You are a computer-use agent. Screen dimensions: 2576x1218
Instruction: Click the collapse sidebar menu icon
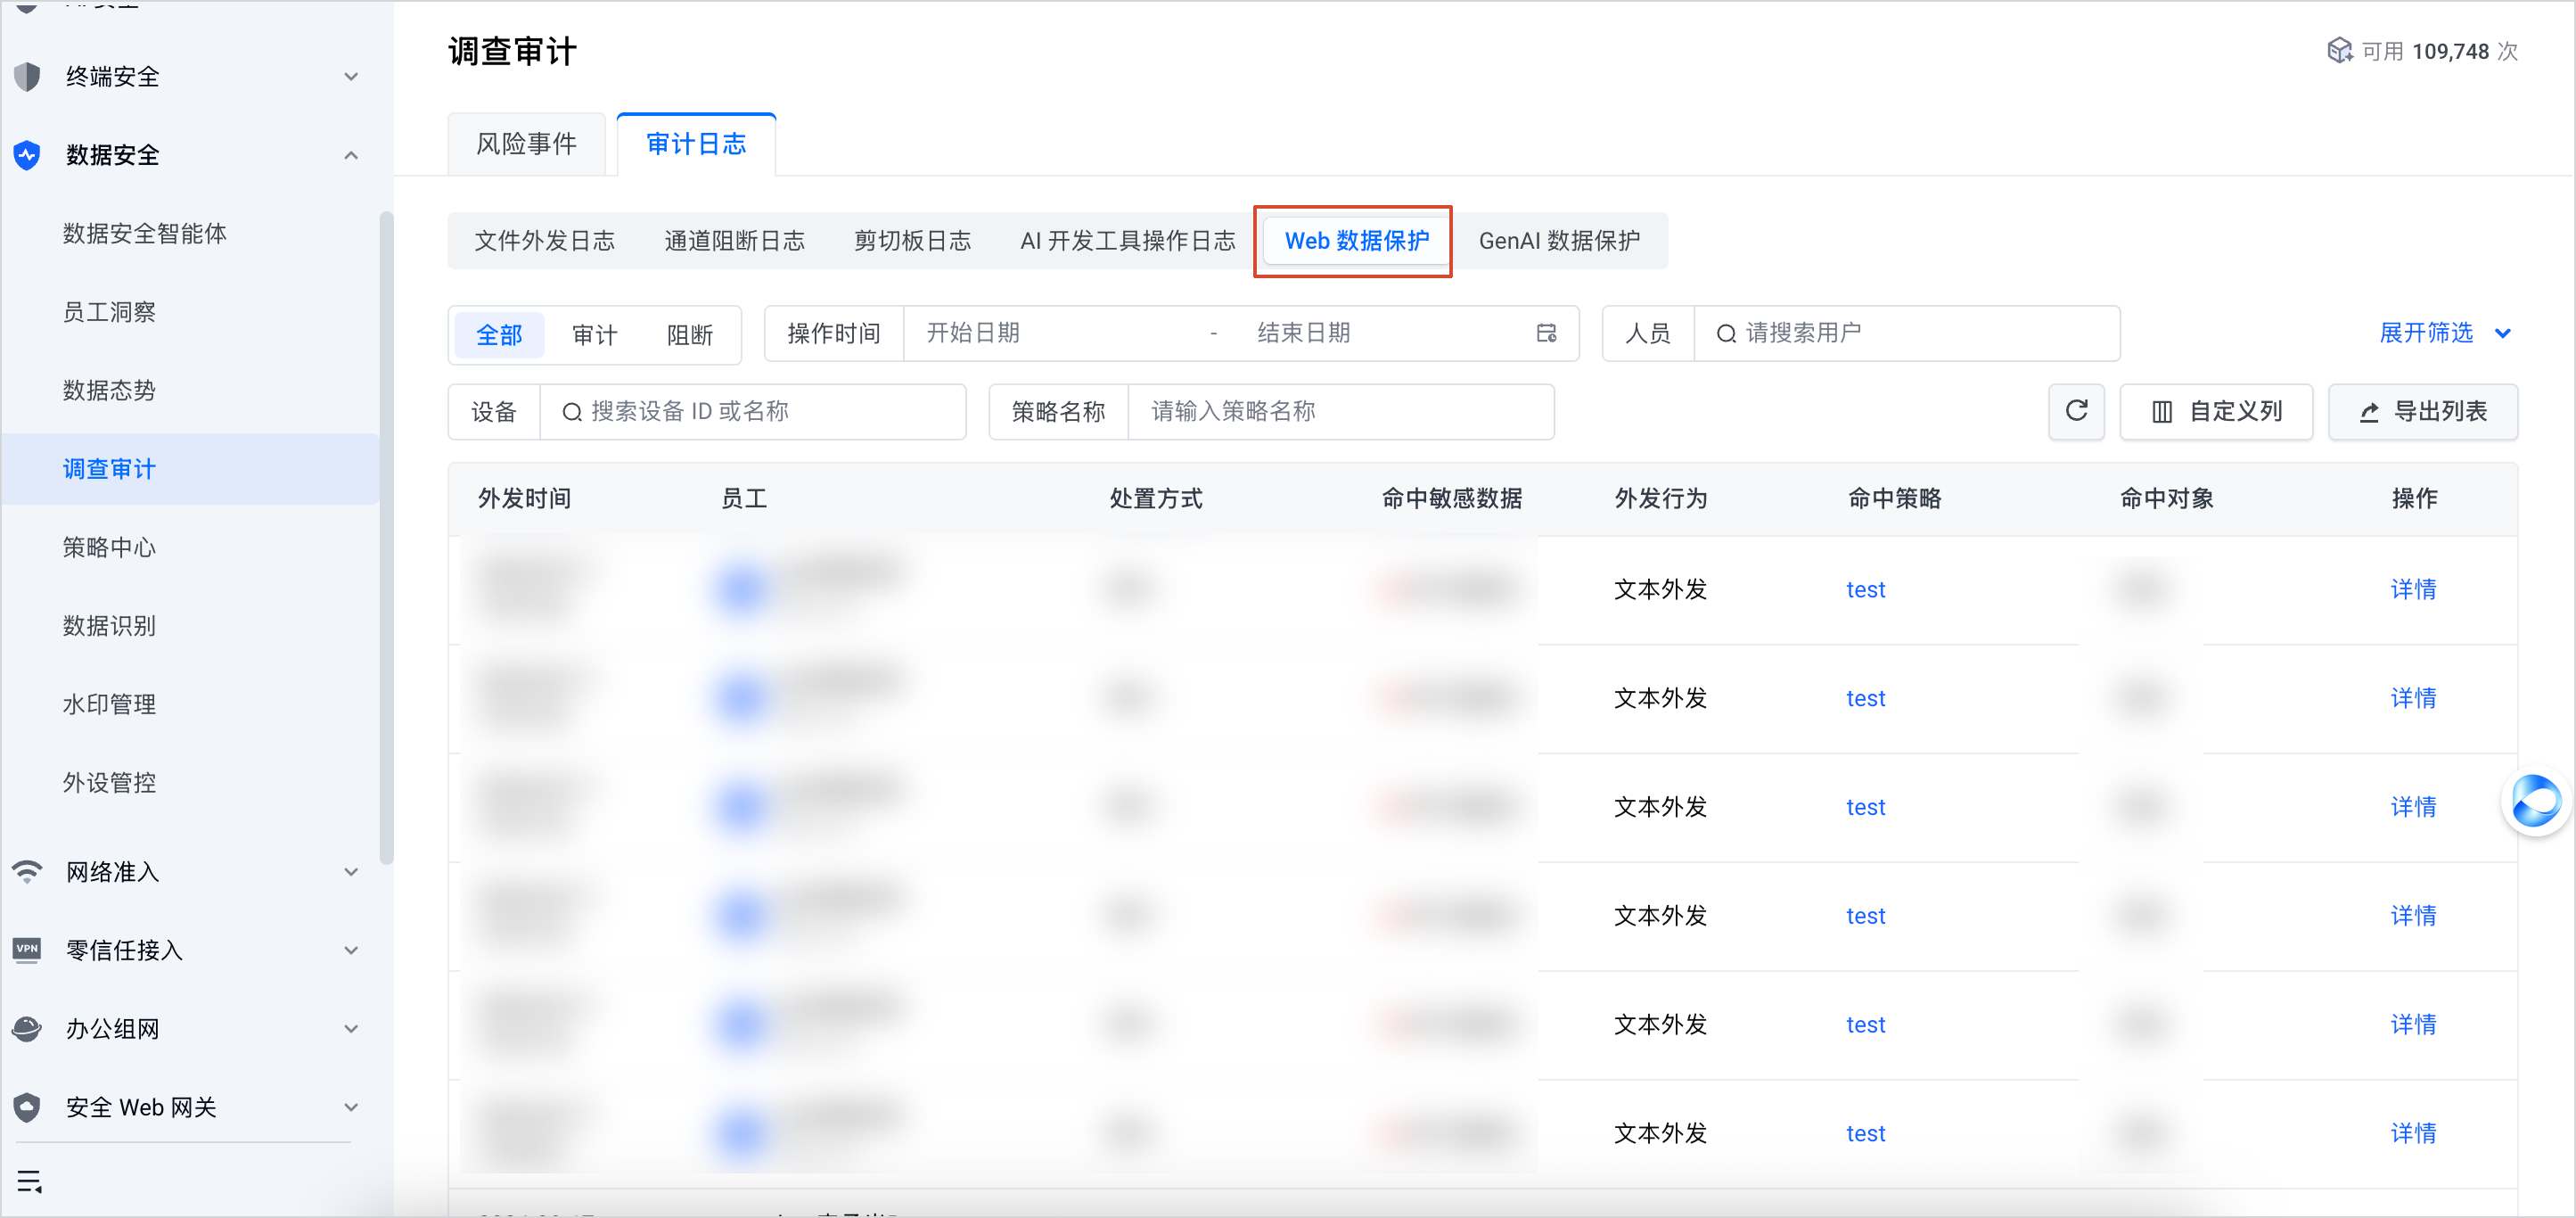(x=29, y=1181)
